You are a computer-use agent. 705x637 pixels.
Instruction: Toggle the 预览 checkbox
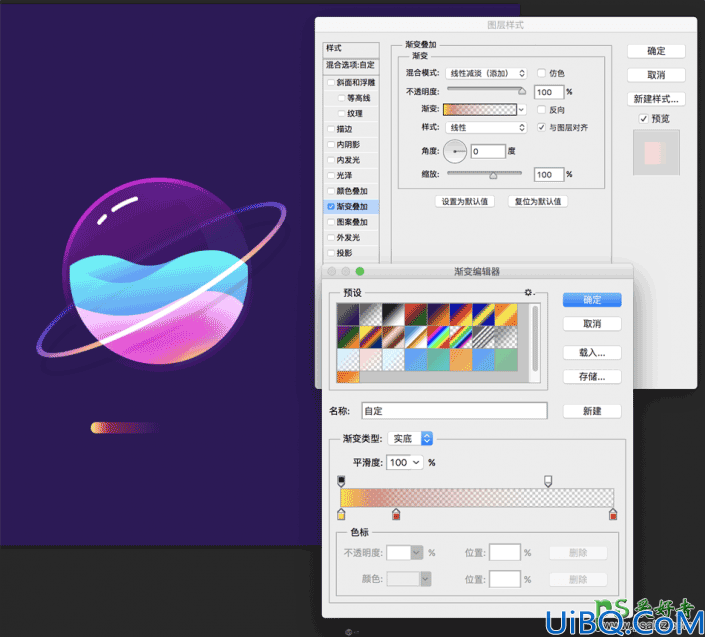pyautogui.click(x=643, y=119)
